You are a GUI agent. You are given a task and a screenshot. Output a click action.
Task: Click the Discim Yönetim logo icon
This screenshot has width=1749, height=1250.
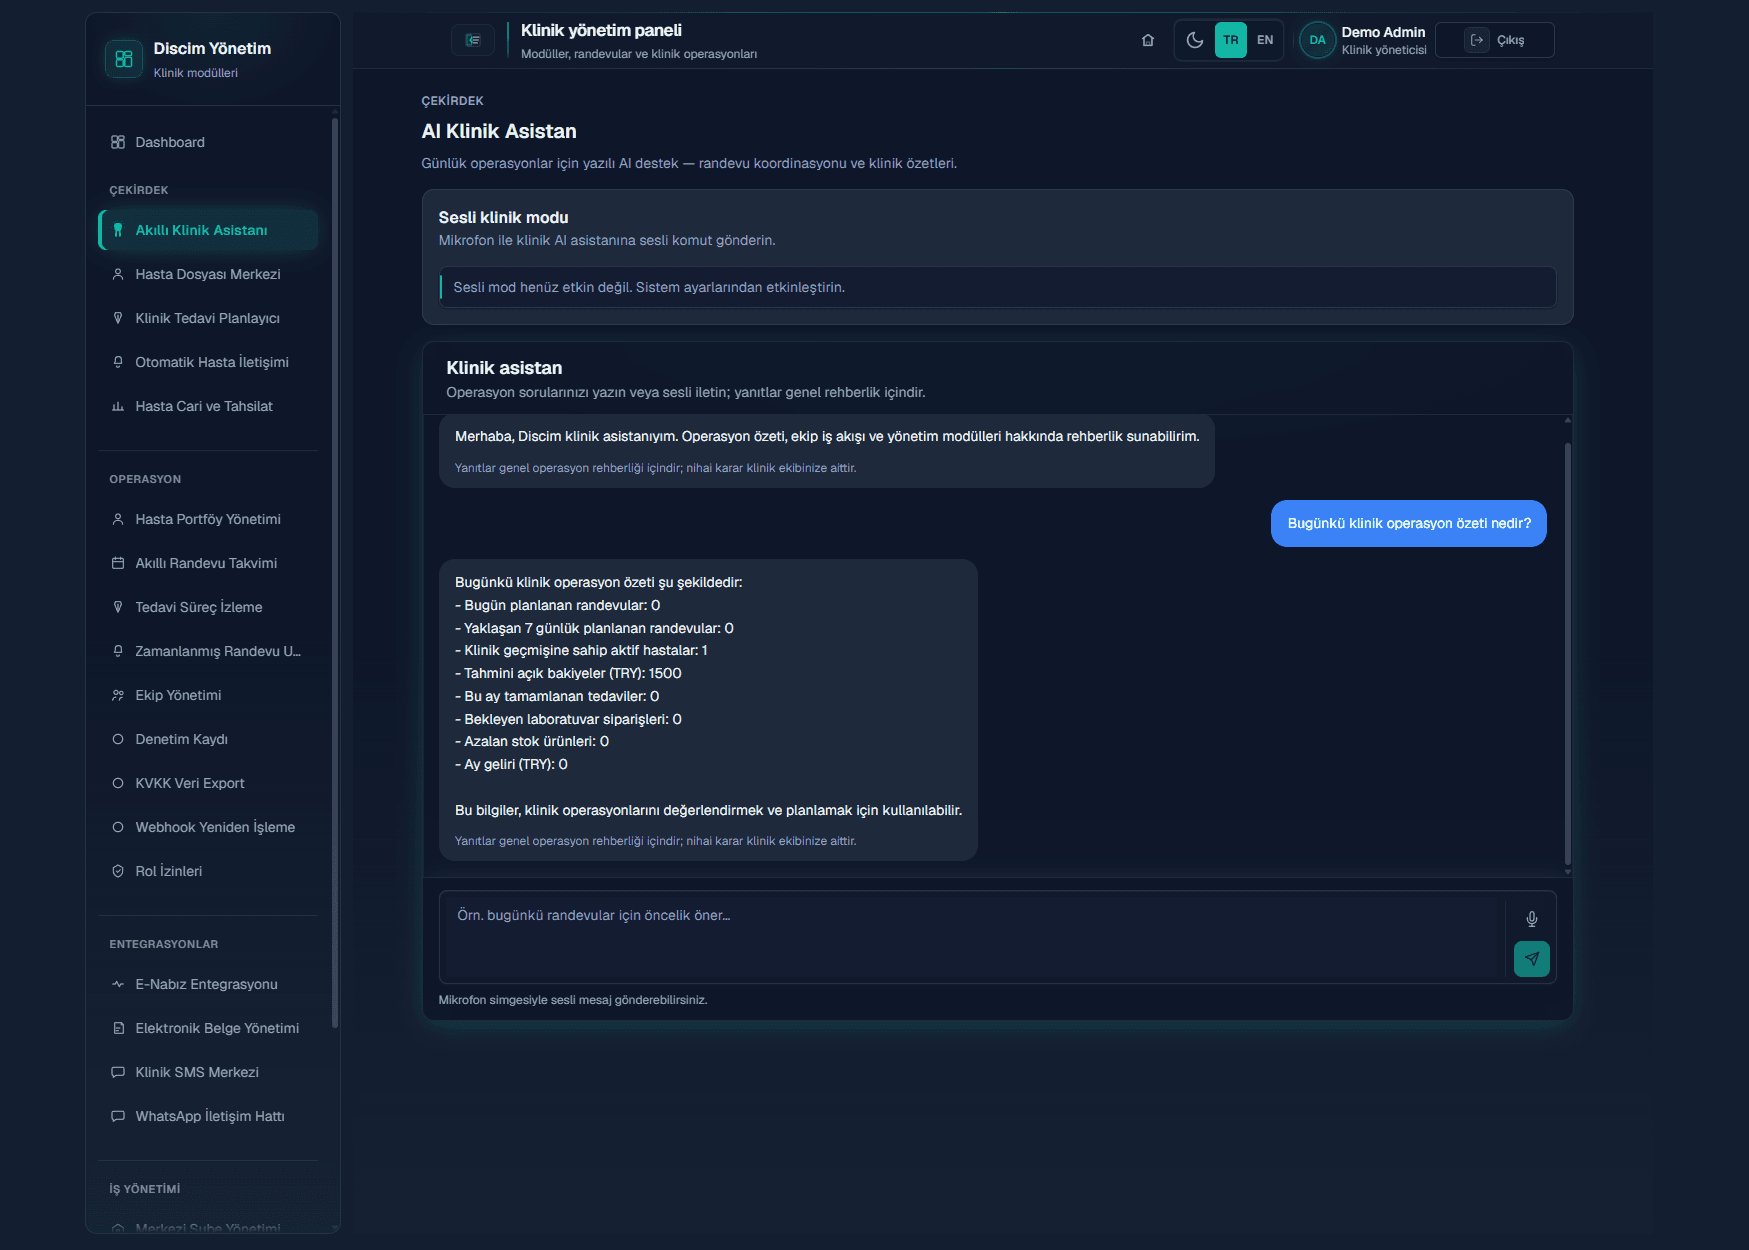point(124,59)
